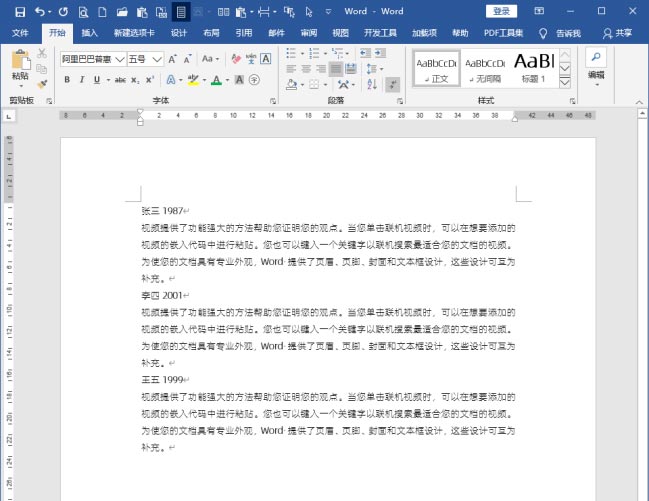Align paragraph text to the right
The height and width of the screenshot is (501, 649).
tap(321, 69)
